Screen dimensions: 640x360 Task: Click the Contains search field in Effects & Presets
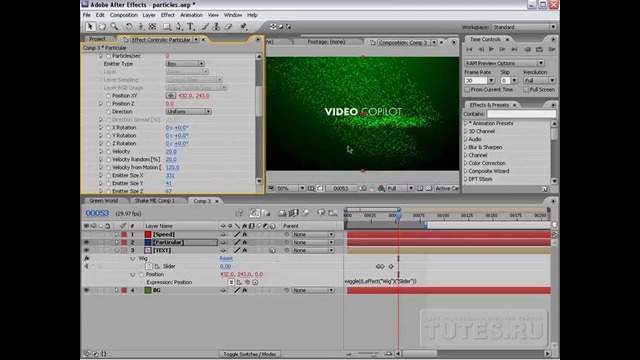(x=521, y=114)
